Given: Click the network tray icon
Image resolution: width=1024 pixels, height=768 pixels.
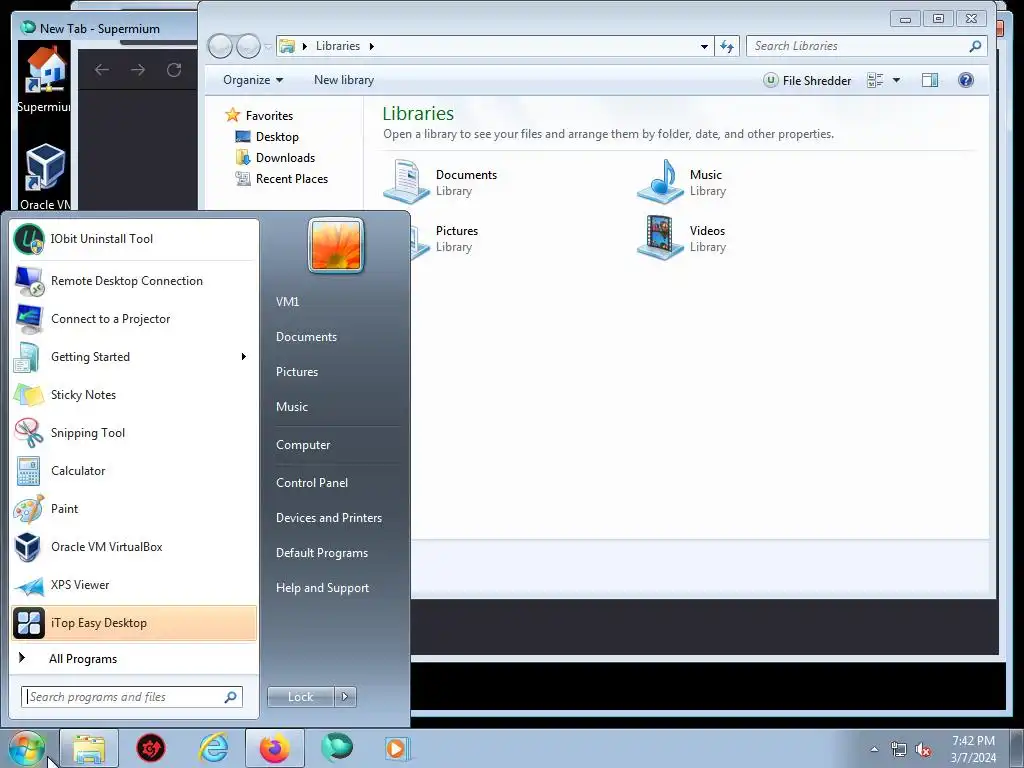Looking at the screenshot, I should click(x=899, y=750).
